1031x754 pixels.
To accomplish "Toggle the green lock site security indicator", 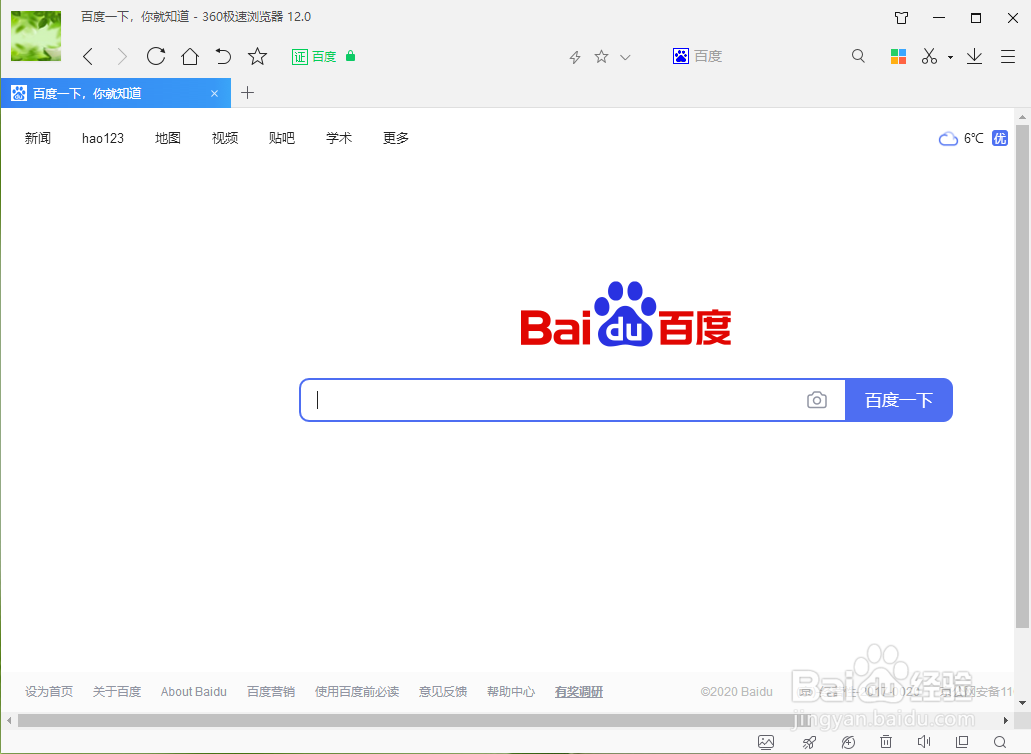I will 349,56.
